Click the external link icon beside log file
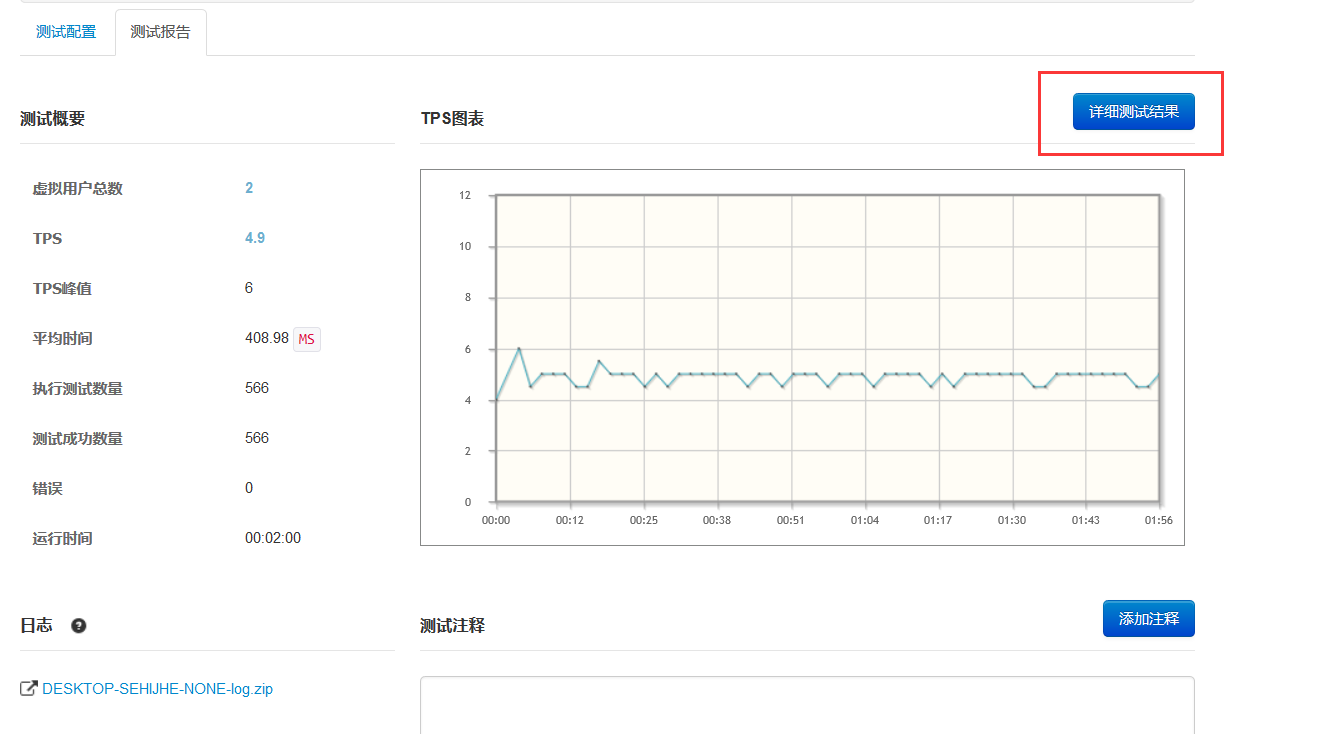This screenshot has width=1338, height=734. coord(29,689)
